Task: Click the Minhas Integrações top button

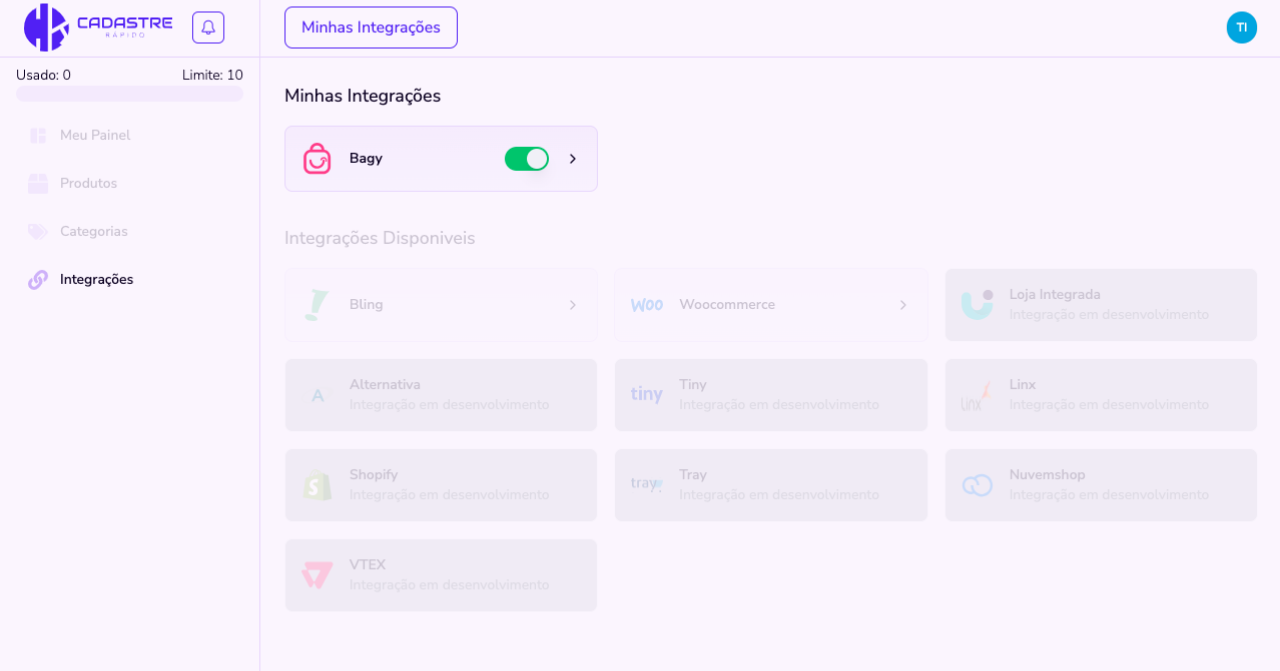Action: (371, 28)
